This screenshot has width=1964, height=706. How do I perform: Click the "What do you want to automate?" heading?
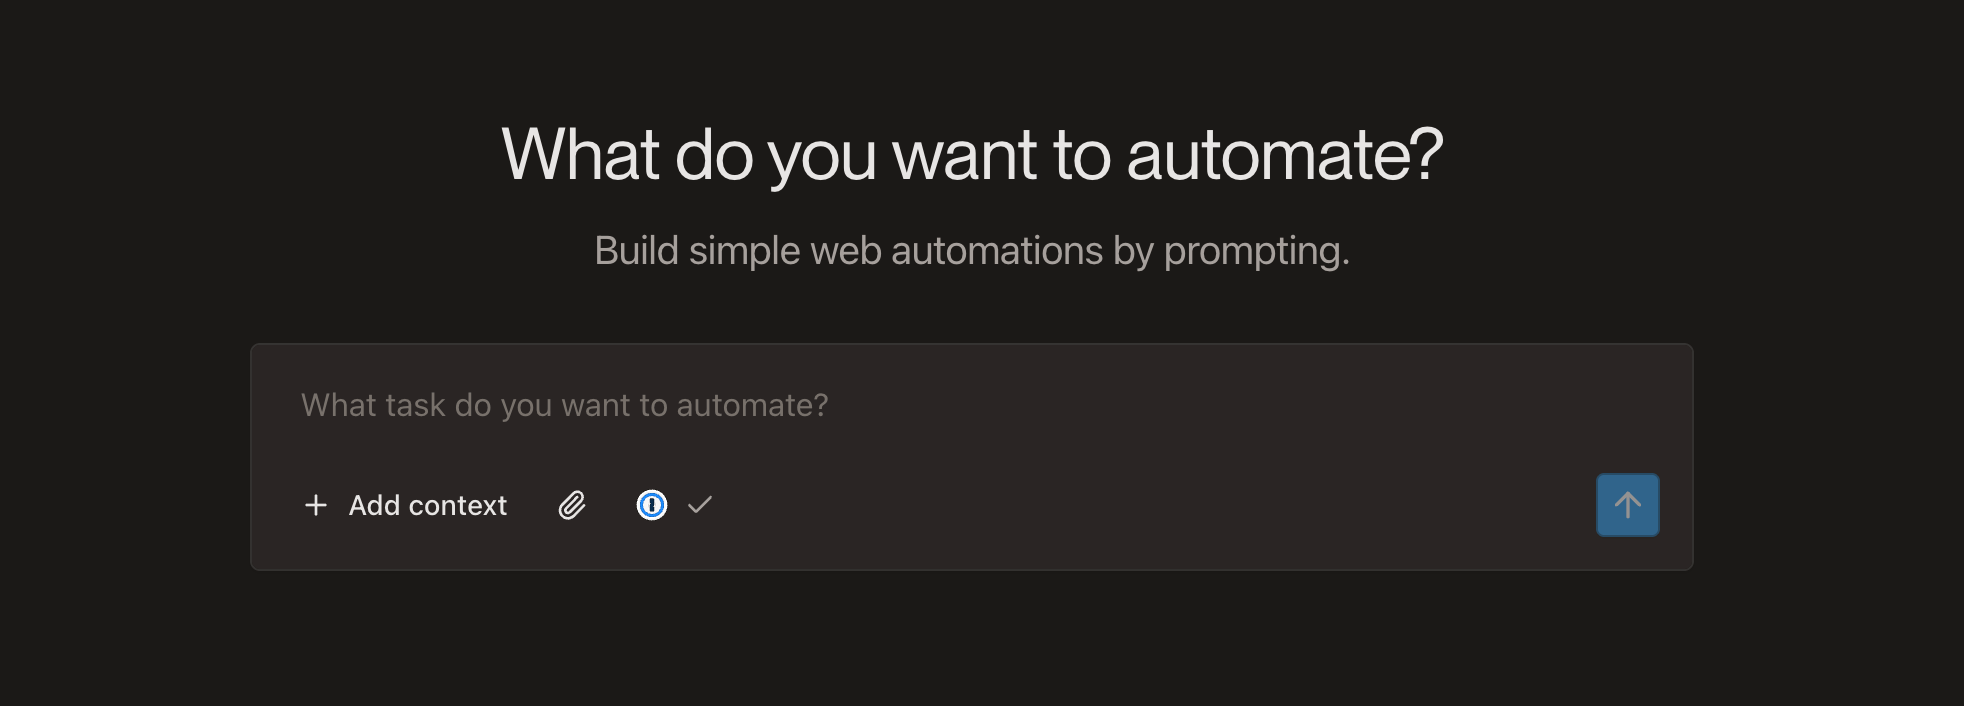972,155
